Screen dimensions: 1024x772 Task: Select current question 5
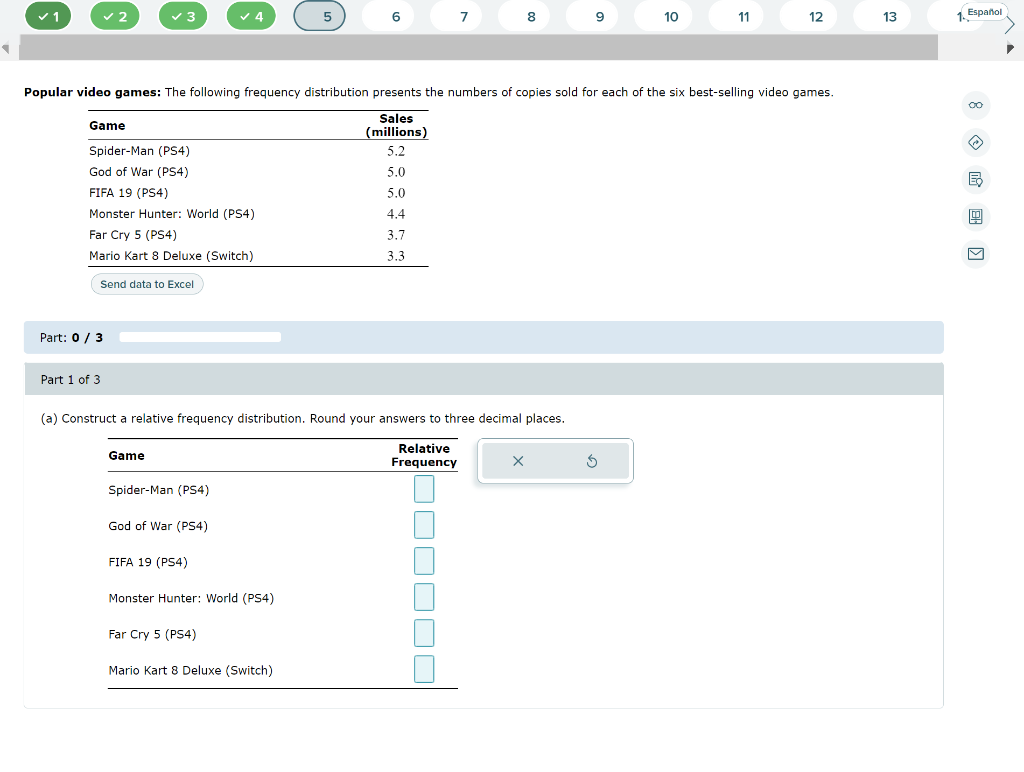pyautogui.click(x=320, y=16)
